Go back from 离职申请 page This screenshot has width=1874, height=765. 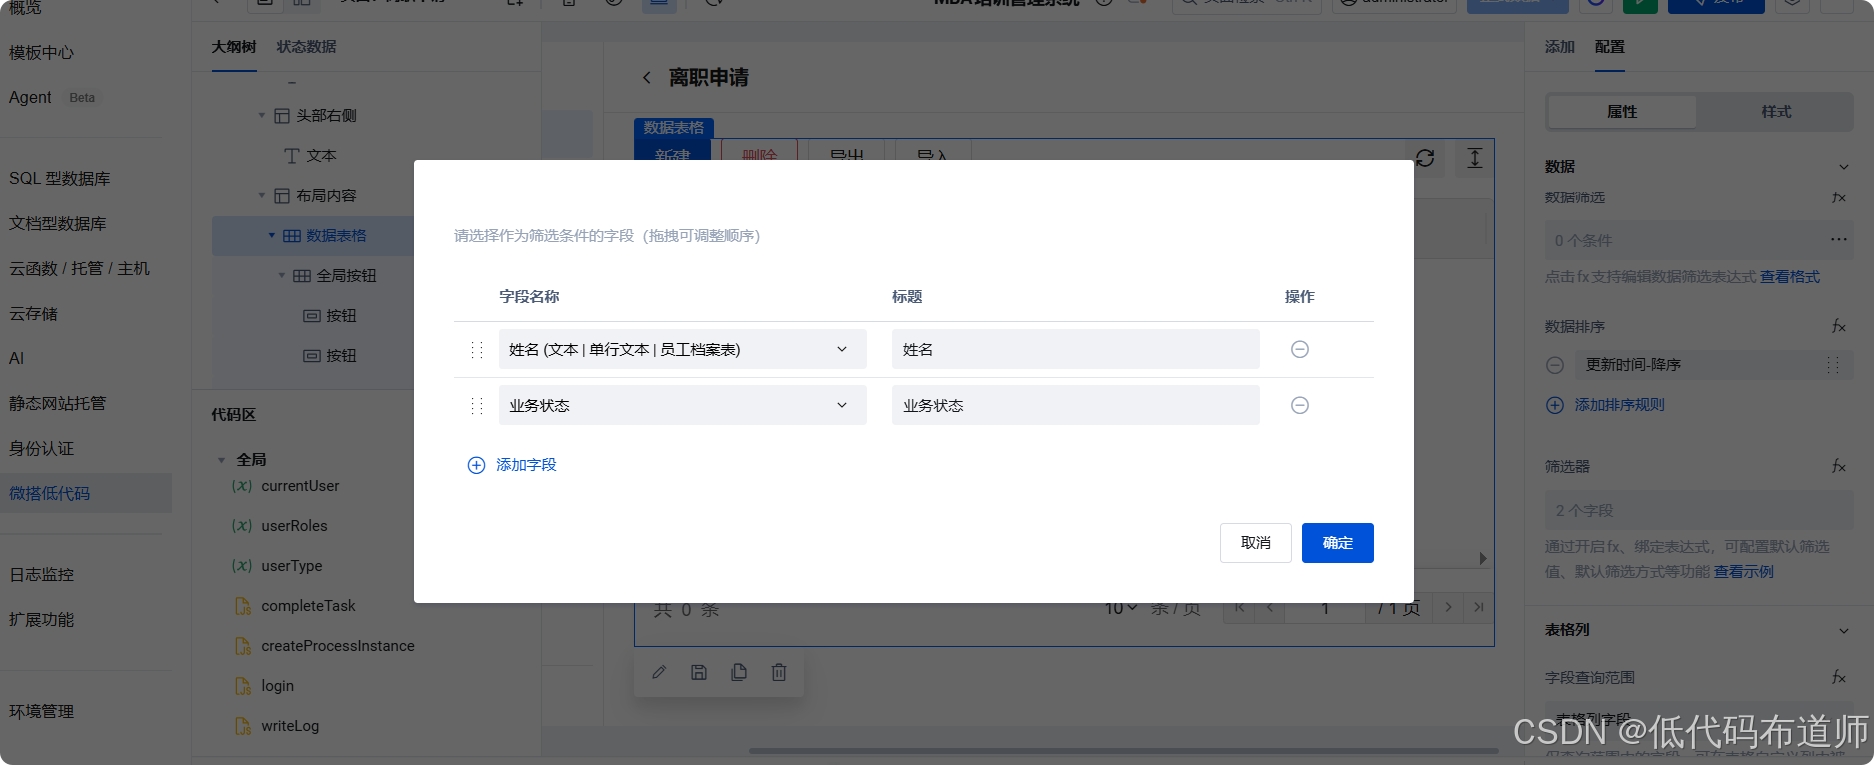pyautogui.click(x=646, y=78)
